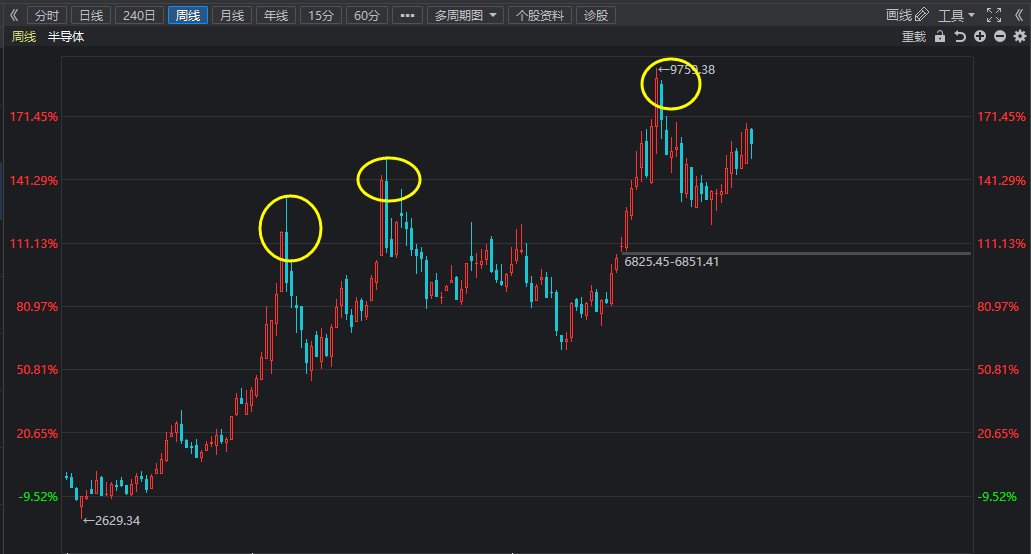Show more periods via the ellipsis button

pos(407,15)
